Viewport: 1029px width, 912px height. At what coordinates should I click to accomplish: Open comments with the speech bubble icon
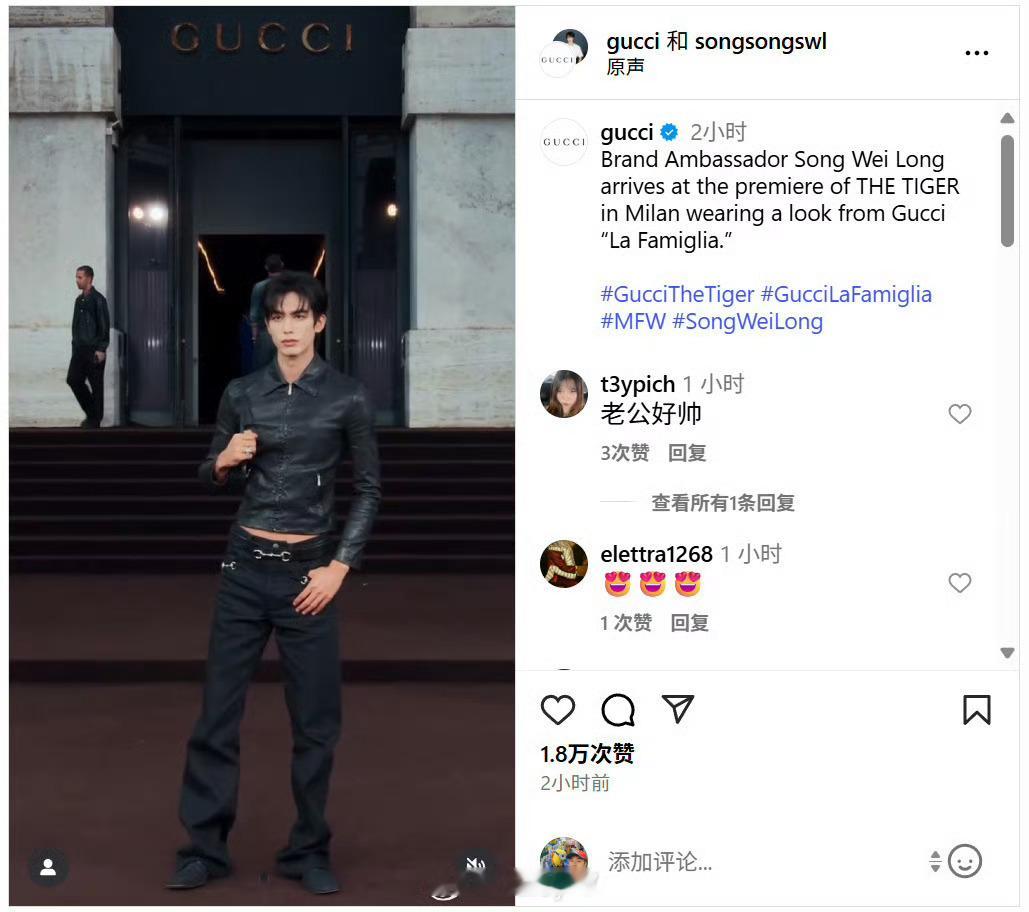coord(618,709)
